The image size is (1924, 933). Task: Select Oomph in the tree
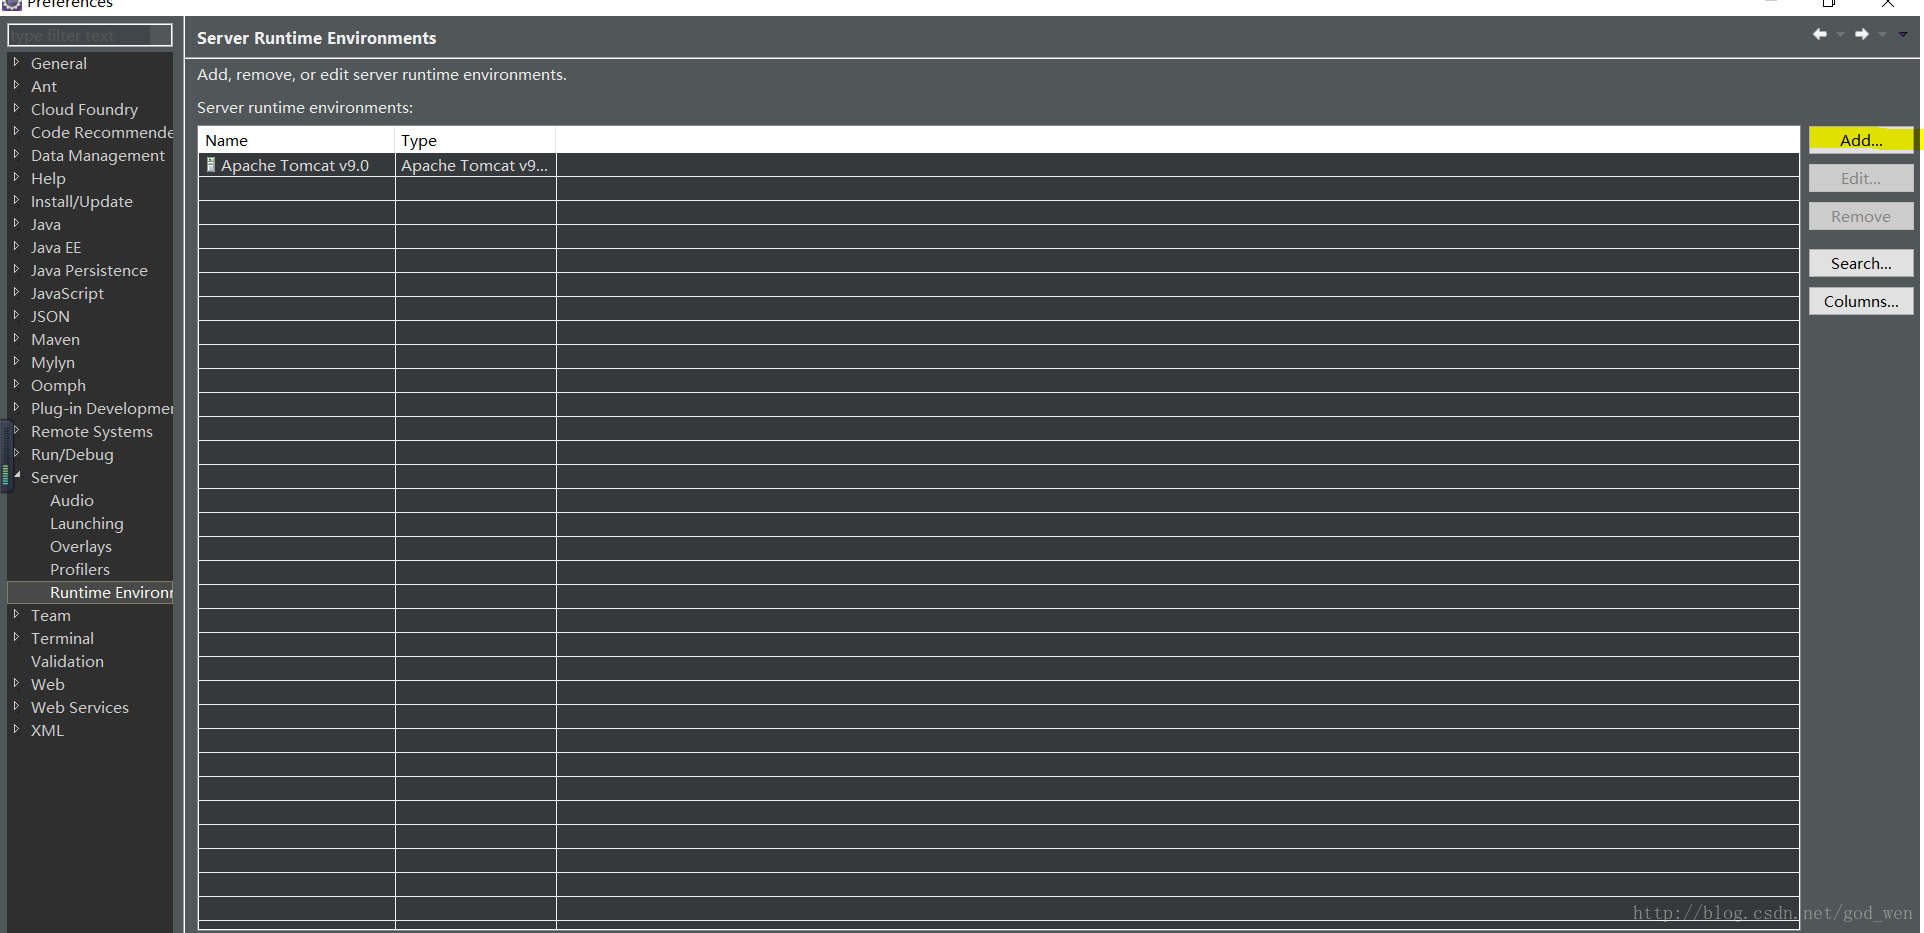(x=58, y=385)
